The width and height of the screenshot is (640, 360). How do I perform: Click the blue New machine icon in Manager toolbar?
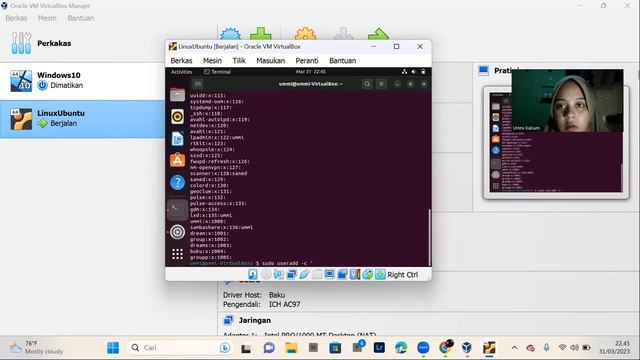230,34
